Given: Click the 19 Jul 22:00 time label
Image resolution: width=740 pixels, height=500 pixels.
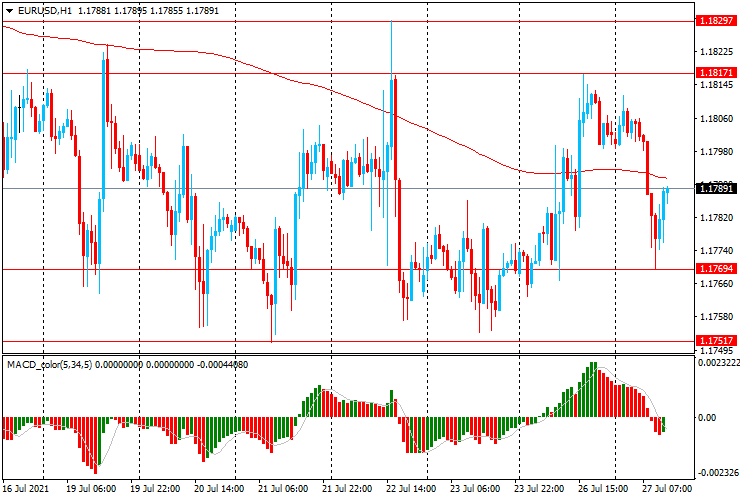Looking at the screenshot, I should [155, 488].
